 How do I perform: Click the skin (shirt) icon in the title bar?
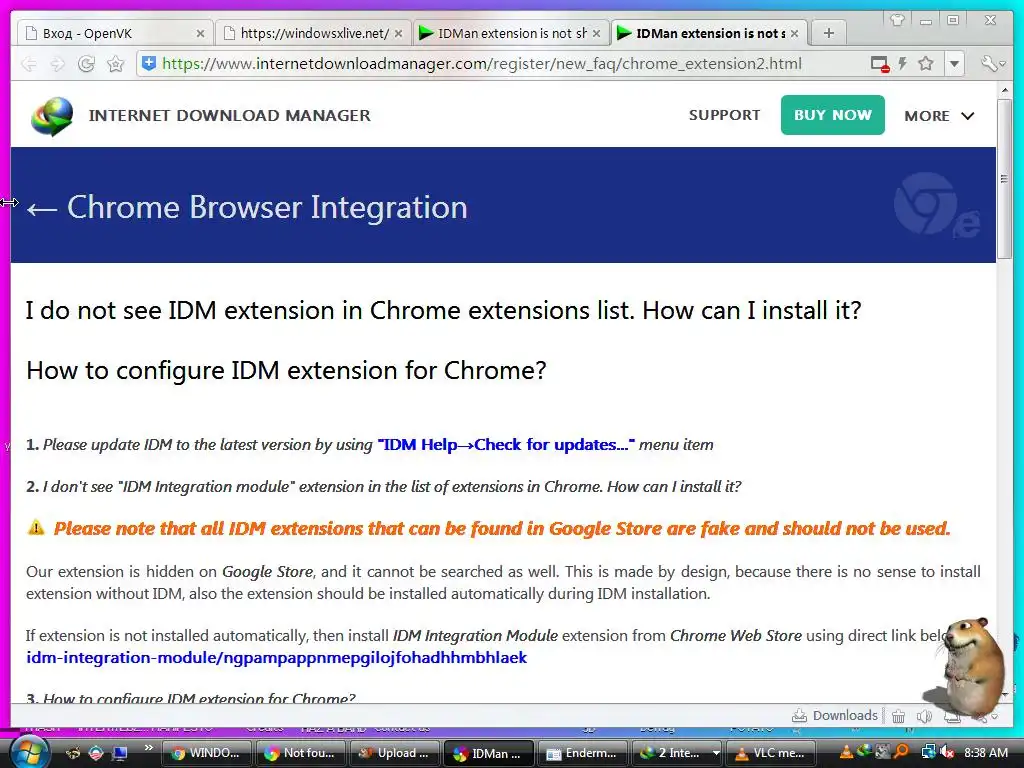pos(897,20)
